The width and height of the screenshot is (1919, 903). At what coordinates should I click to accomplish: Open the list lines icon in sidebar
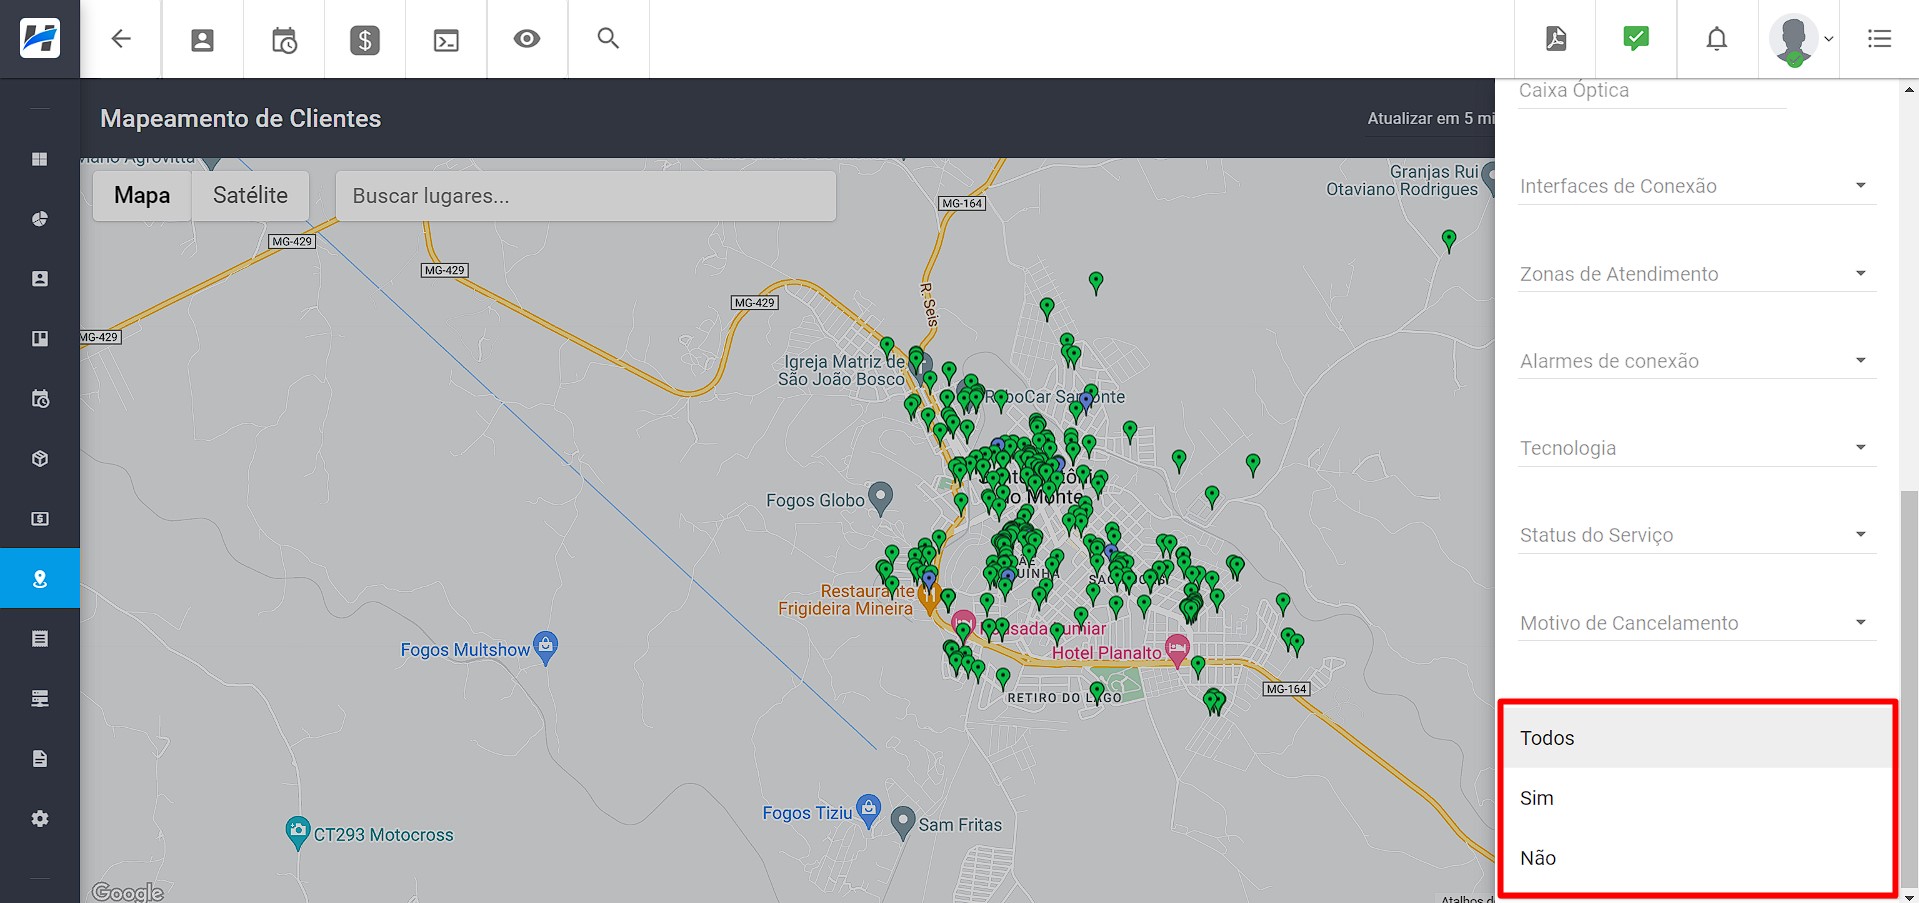(40, 639)
